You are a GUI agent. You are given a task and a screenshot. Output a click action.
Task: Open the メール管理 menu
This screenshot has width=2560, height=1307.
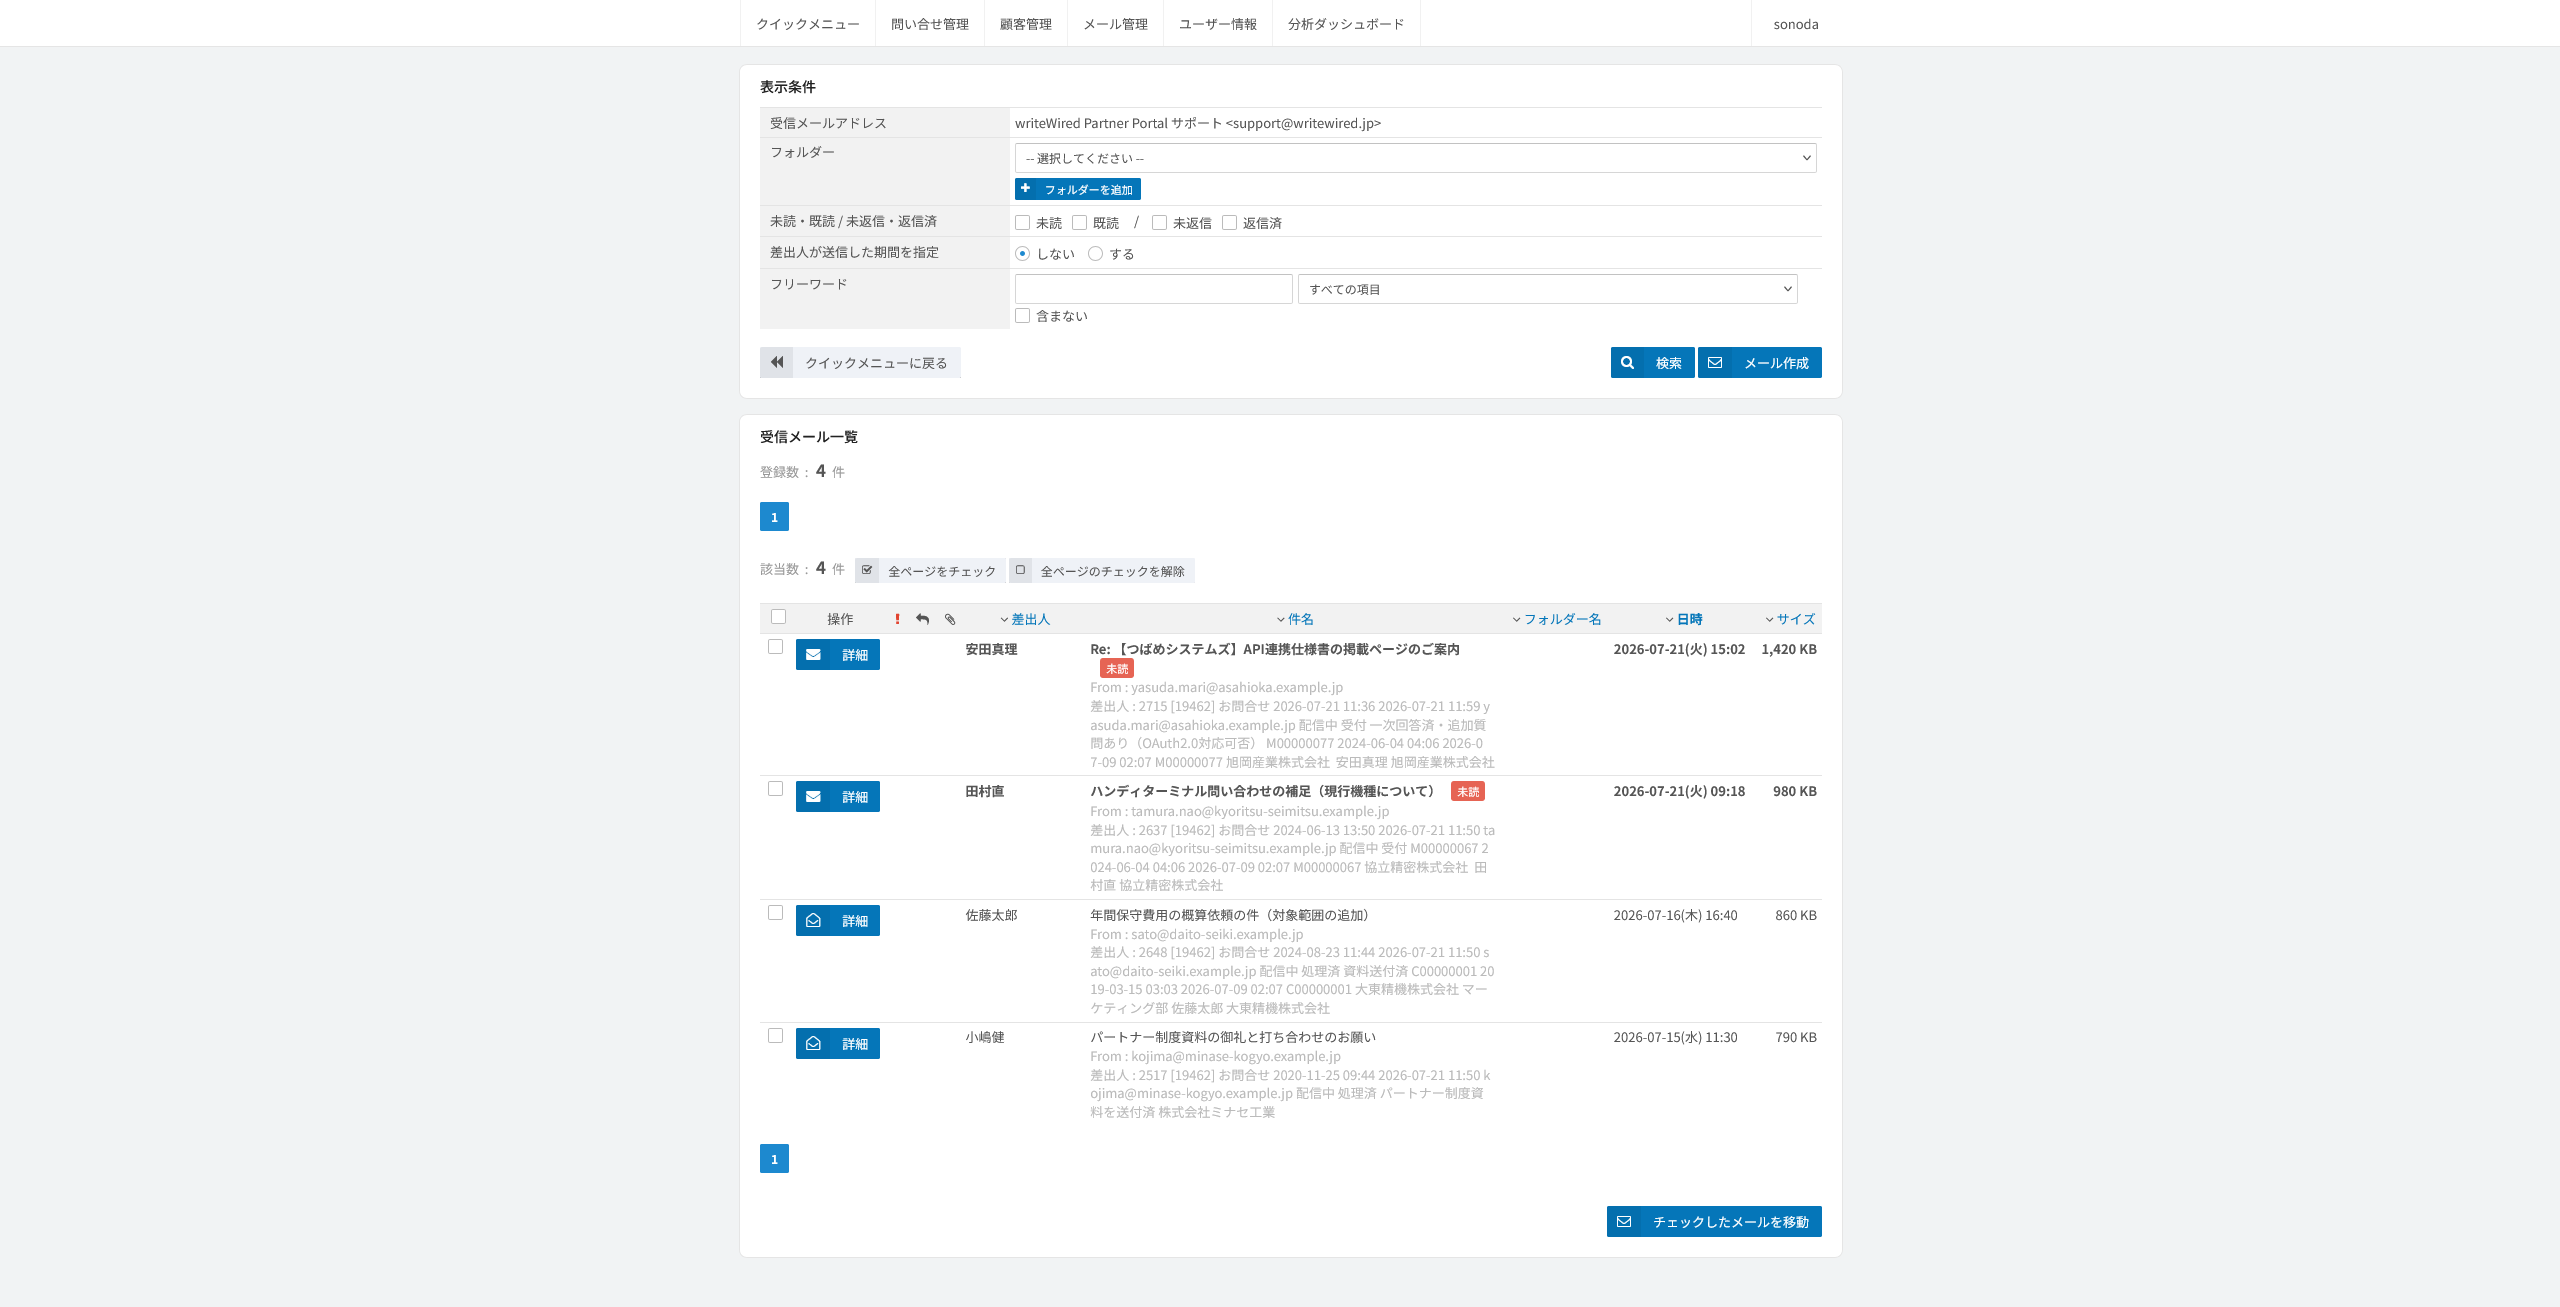pos(1115,24)
